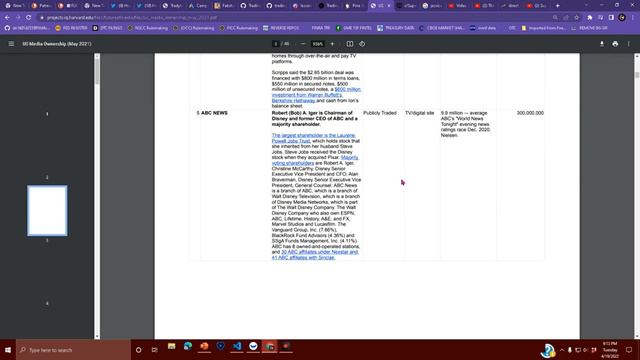
Task: Click the zoom out minus button
Action: (x=303, y=44)
